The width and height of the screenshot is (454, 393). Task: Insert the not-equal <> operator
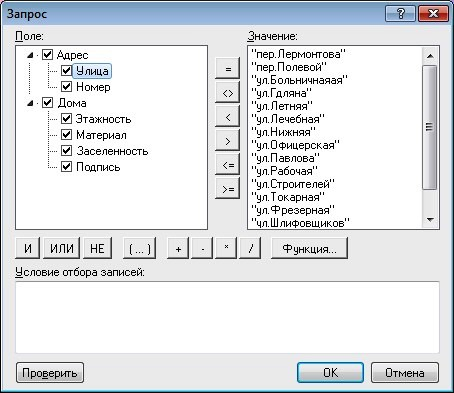(228, 93)
